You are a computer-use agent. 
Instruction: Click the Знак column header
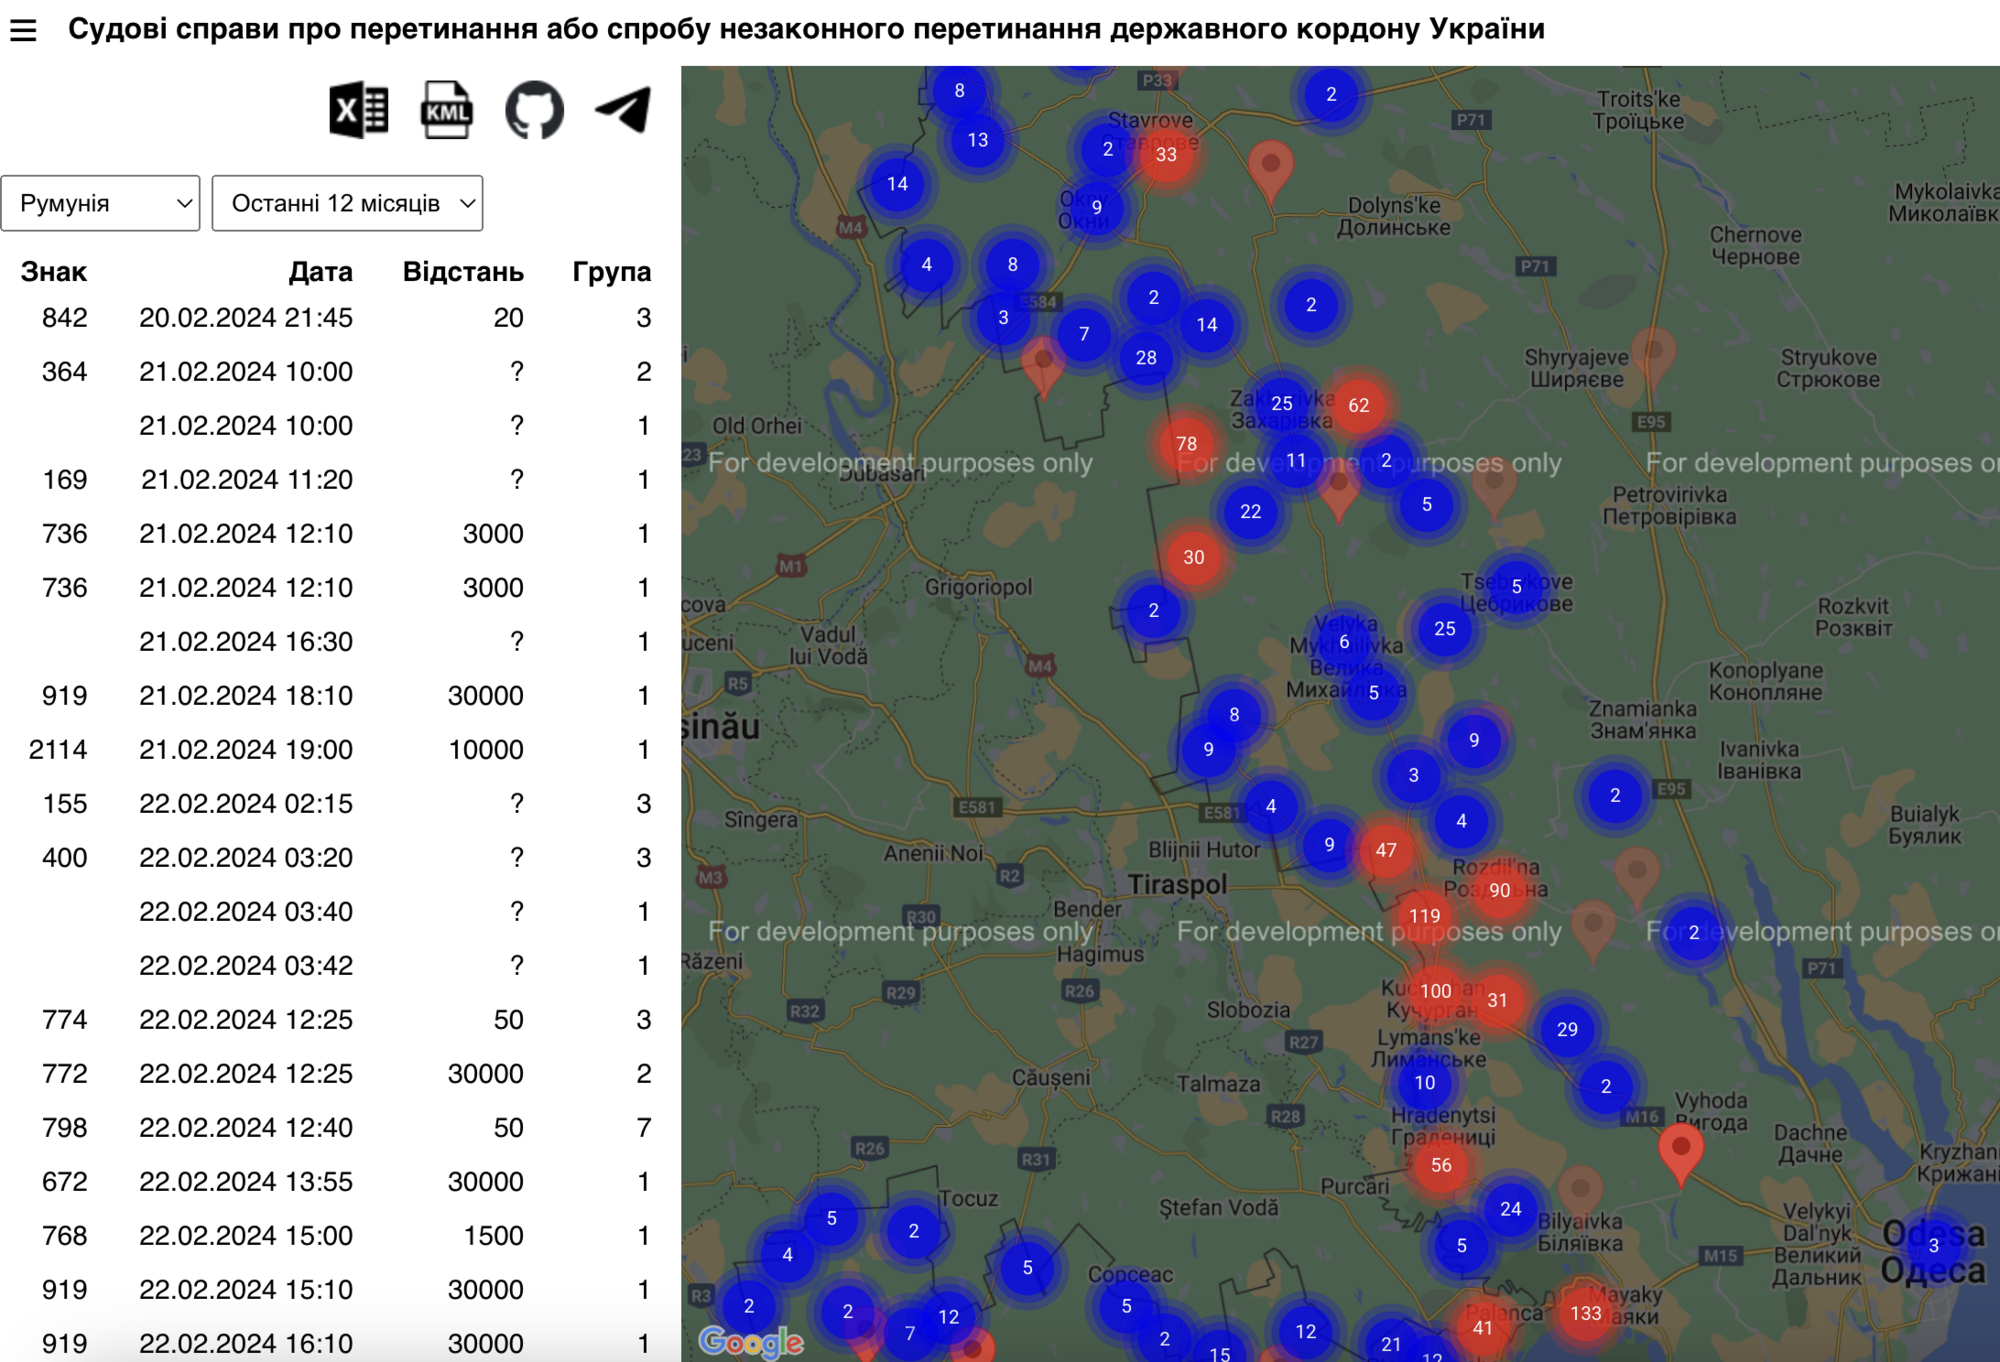point(54,271)
